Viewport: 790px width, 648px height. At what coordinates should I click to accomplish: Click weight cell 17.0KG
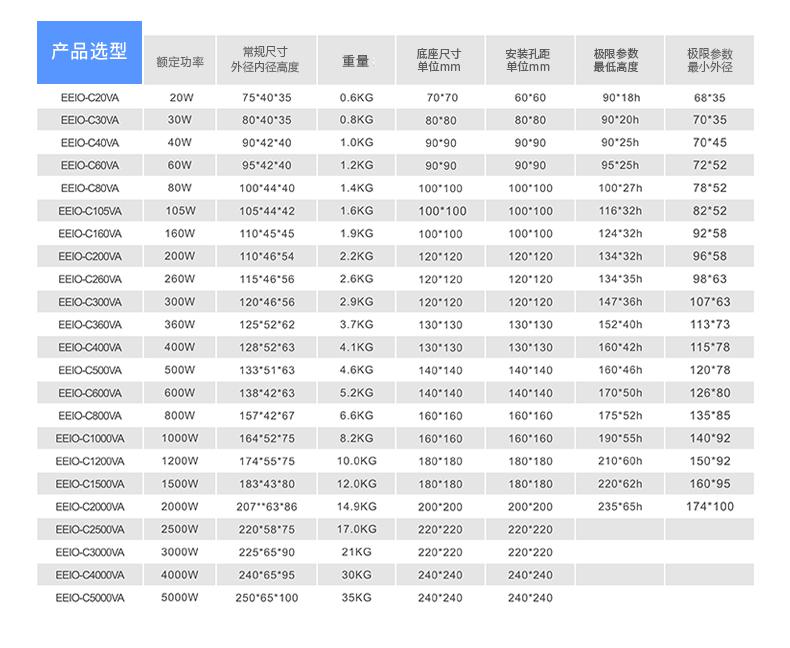coord(356,530)
